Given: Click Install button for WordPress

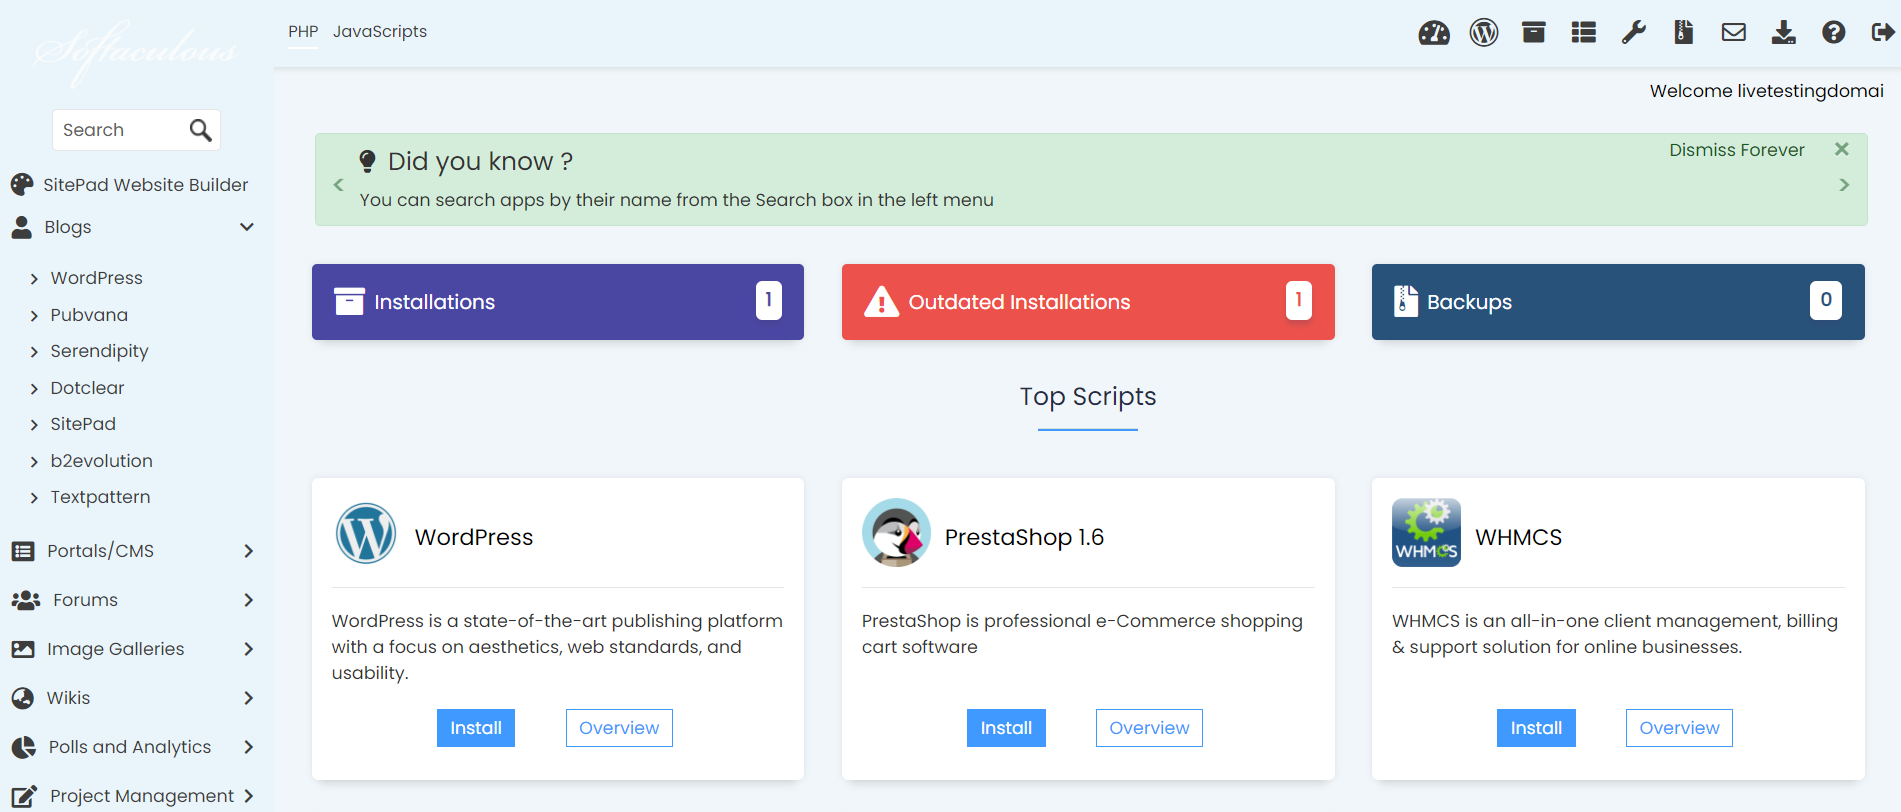Looking at the screenshot, I should (476, 728).
